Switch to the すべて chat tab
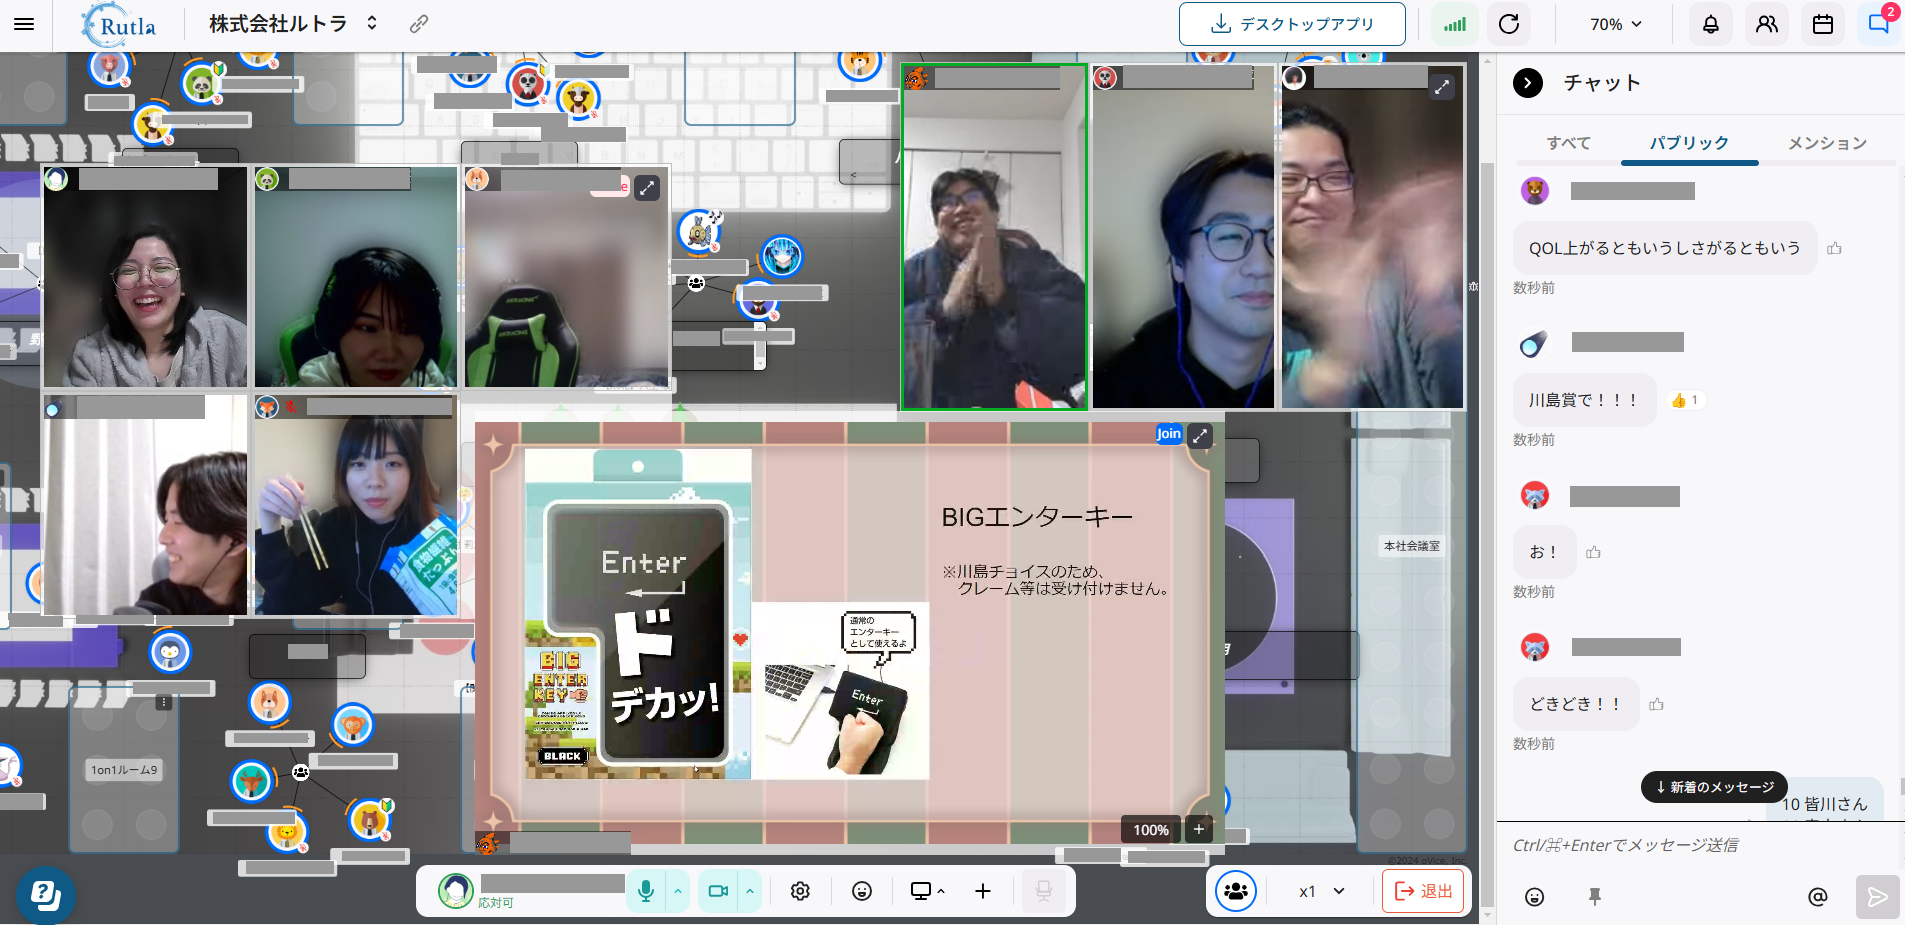1905x925 pixels. (1568, 143)
